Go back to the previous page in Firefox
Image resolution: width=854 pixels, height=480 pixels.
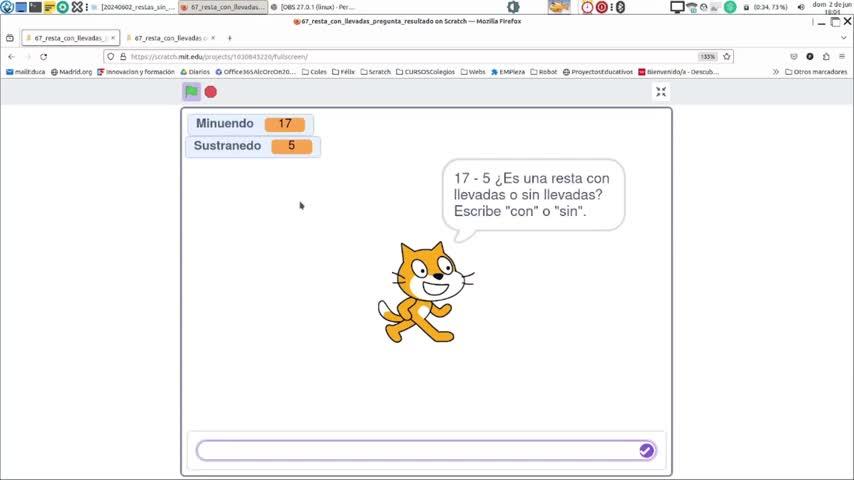pos(11,57)
